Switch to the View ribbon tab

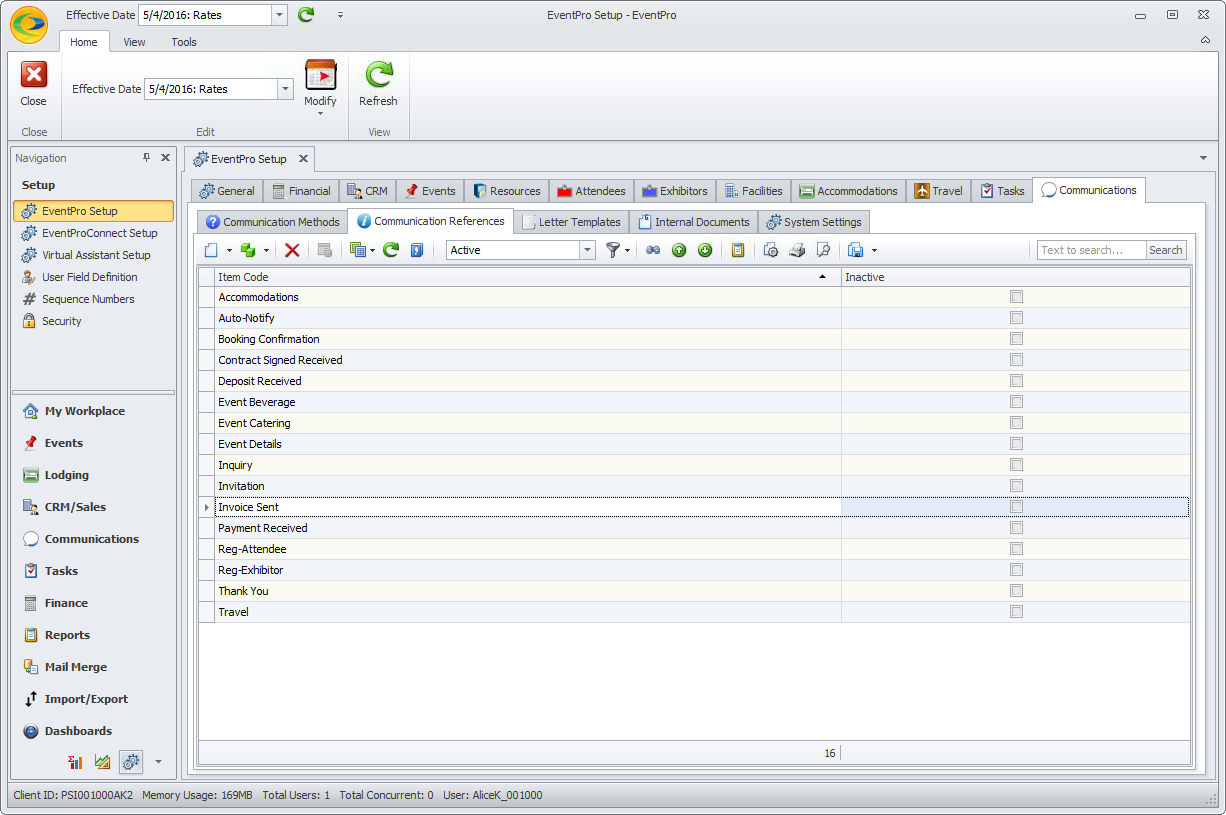[x=134, y=42]
